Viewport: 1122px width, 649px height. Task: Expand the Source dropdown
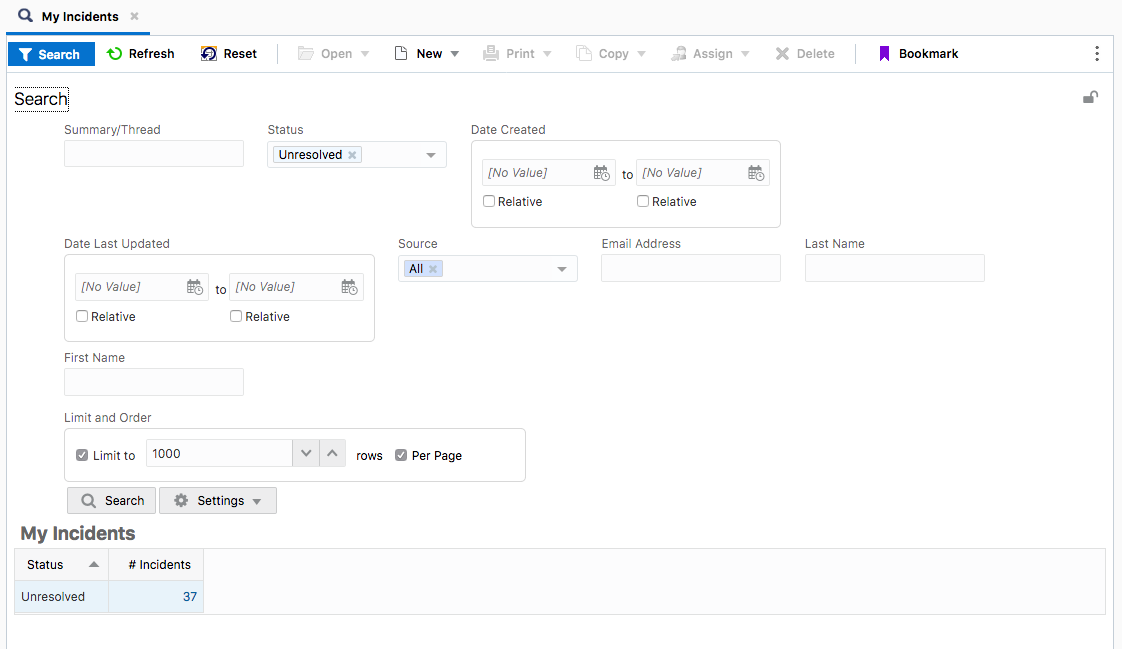click(x=562, y=269)
